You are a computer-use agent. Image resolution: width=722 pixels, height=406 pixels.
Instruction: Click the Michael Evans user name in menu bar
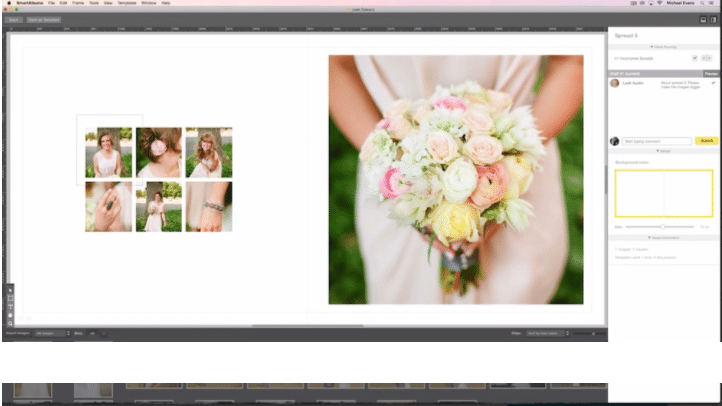tap(680, 3)
